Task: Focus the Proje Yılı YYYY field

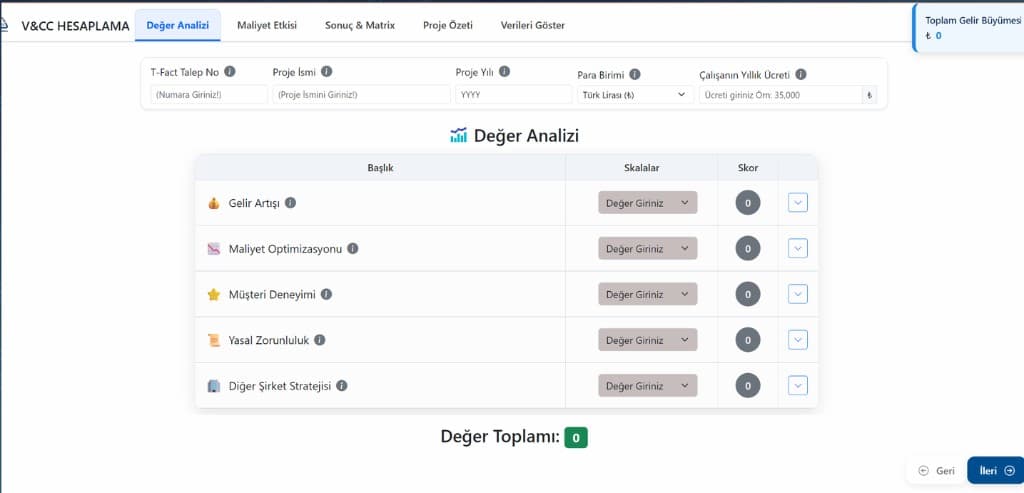Action: (514, 95)
